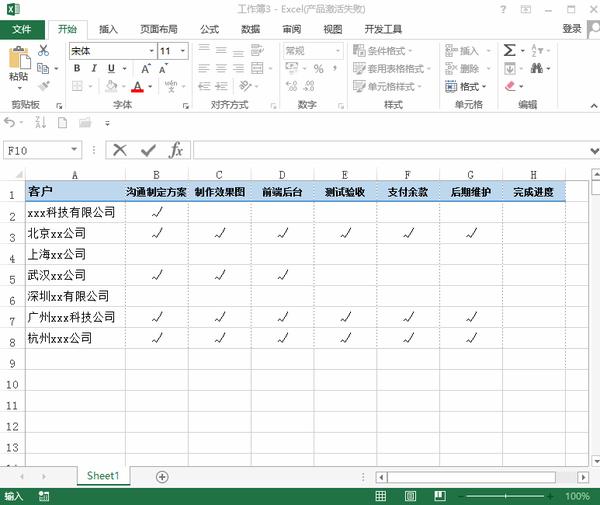The width and height of the screenshot is (600, 505).
Task: Click the Clear eraser icon
Action: 510,86
